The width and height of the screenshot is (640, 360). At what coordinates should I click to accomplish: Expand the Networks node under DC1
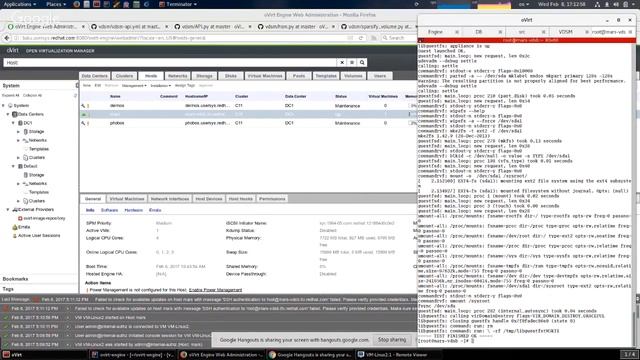[18, 140]
